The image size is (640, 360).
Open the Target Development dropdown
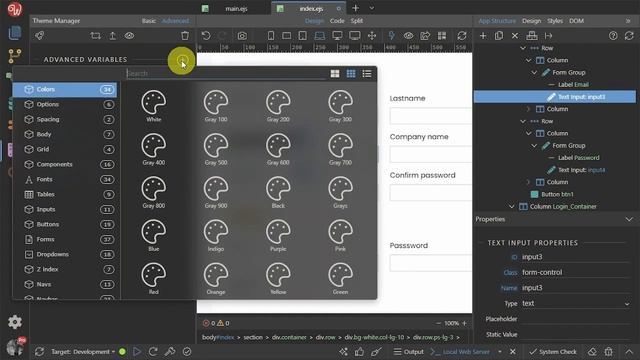point(83,352)
